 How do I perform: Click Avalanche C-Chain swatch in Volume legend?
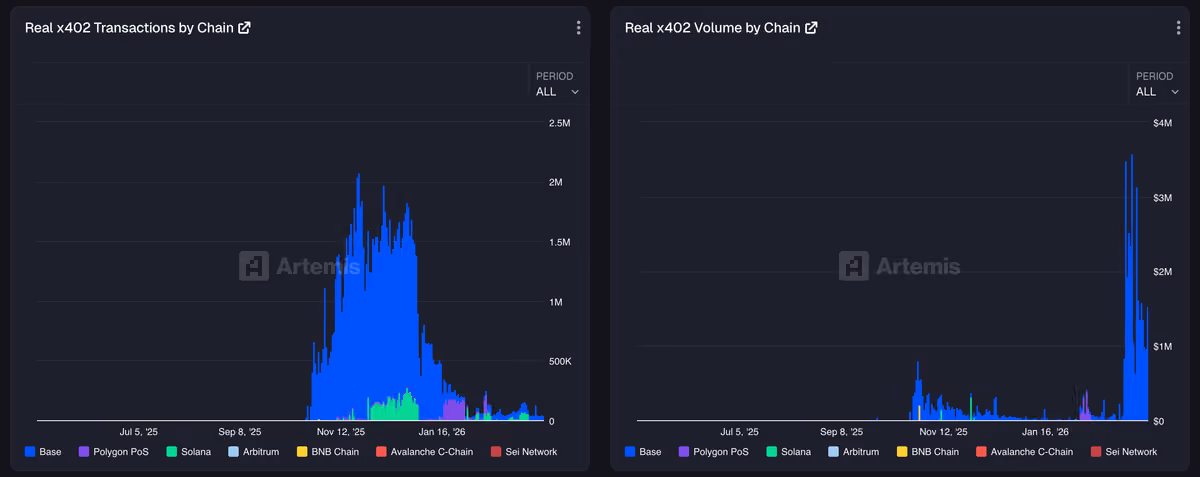click(x=981, y=452)
